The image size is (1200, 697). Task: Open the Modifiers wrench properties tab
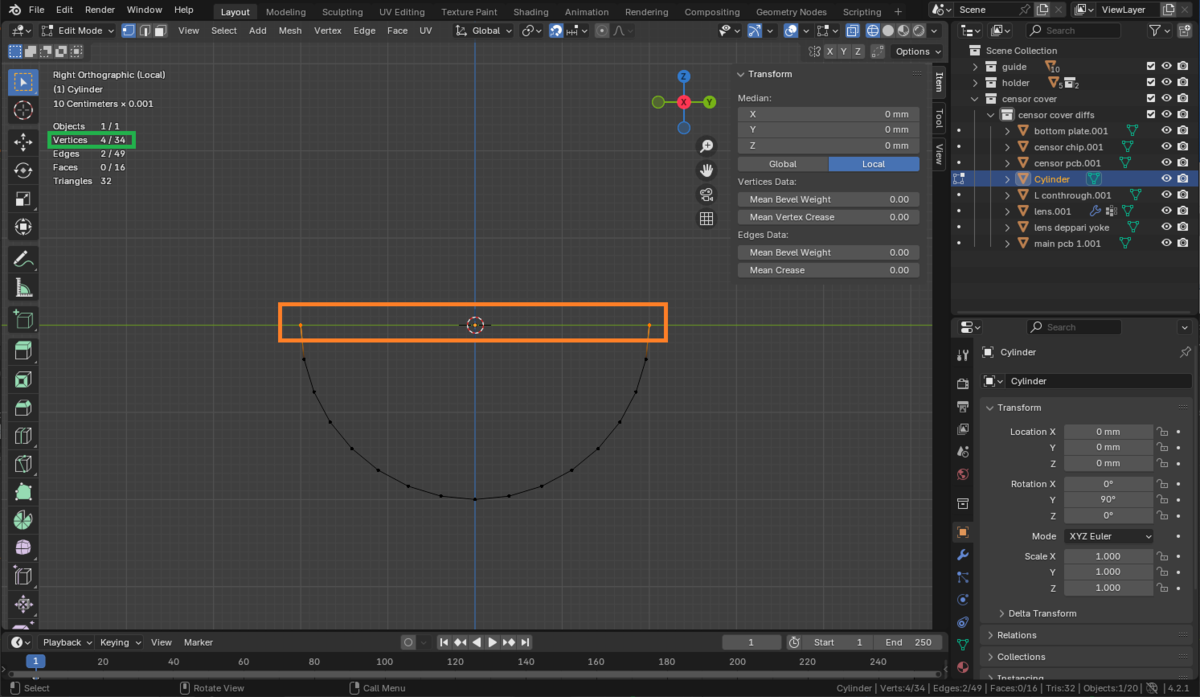tap(962, 554)
